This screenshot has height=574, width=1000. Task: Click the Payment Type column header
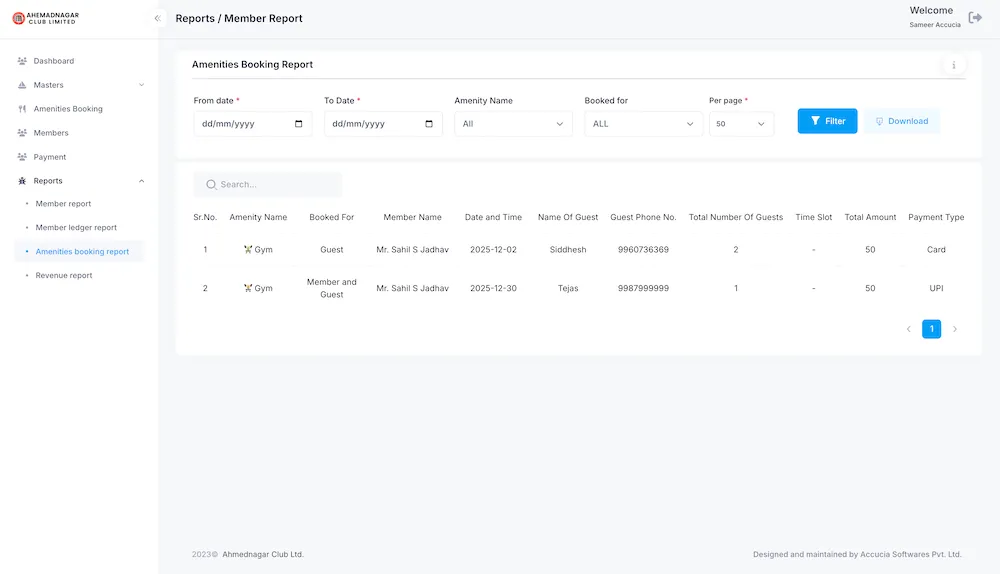pyautogui.click(x=936, y=217)
